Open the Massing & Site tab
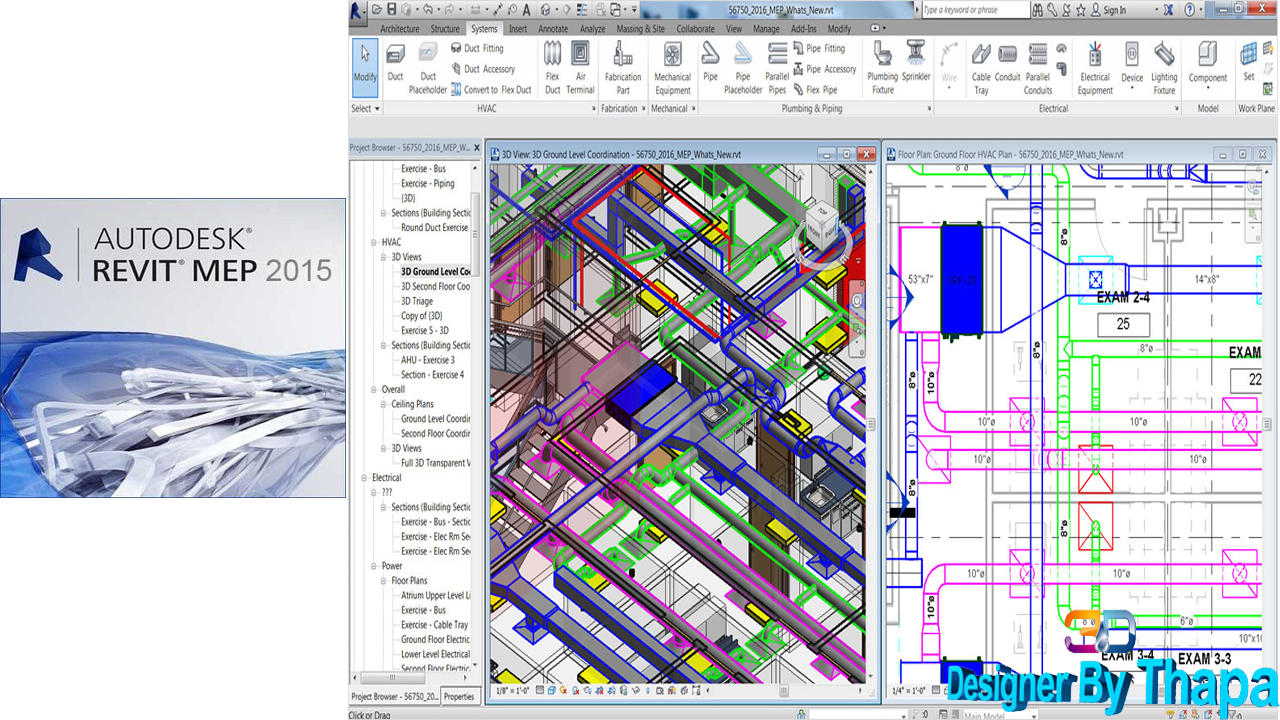The image size is (1280, 720). point(641,29)
